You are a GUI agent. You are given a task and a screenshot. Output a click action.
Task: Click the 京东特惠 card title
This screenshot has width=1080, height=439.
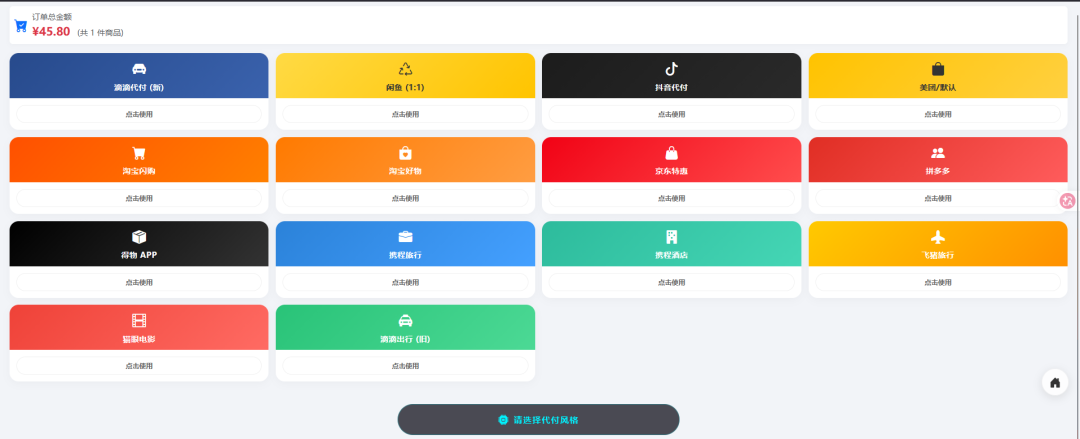(x=672, y=172)
